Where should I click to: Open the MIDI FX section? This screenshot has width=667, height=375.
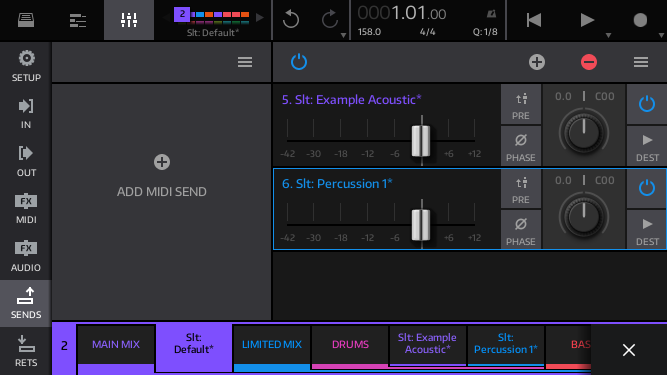(x=26, y=208)
